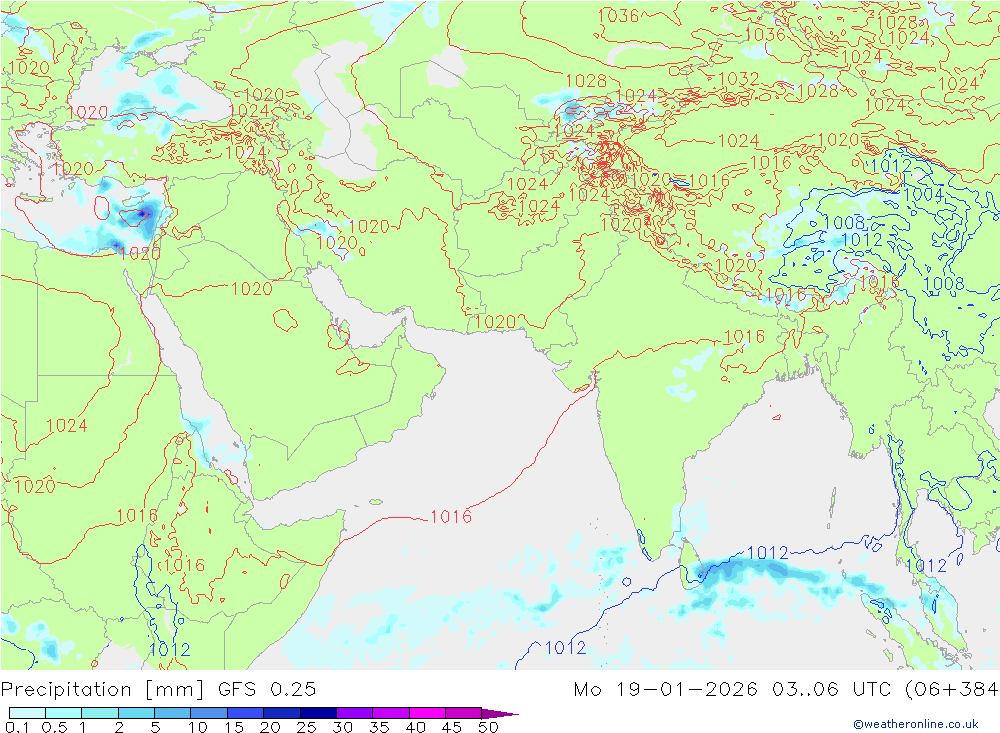Click the '1016' label over eastern India
This screenshot has width=1000, height=733.
click(744, 336)
